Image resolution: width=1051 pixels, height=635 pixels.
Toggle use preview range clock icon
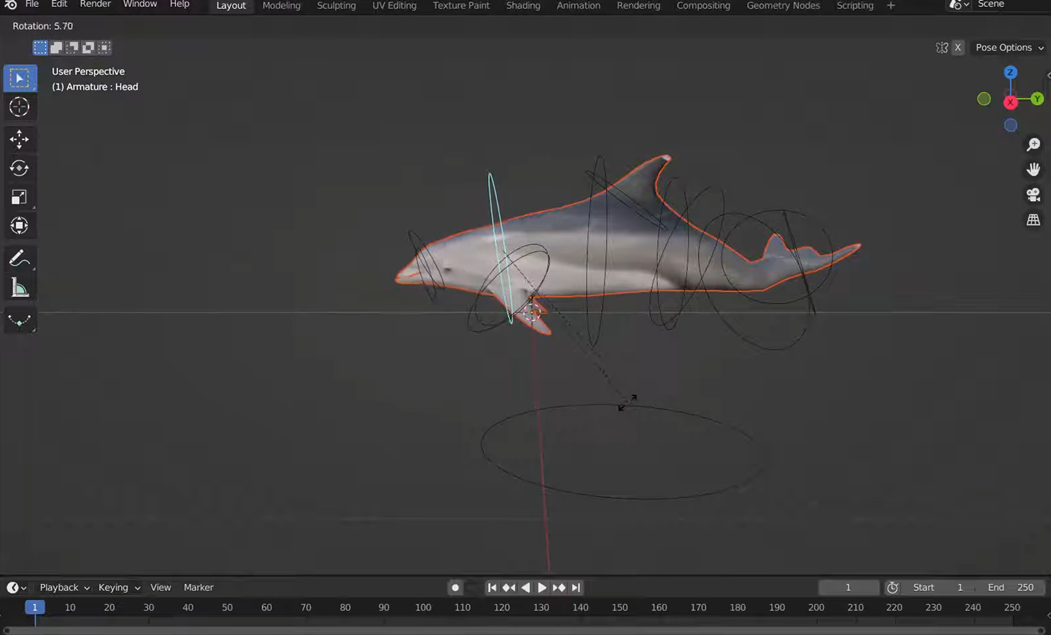coord(892,588)
